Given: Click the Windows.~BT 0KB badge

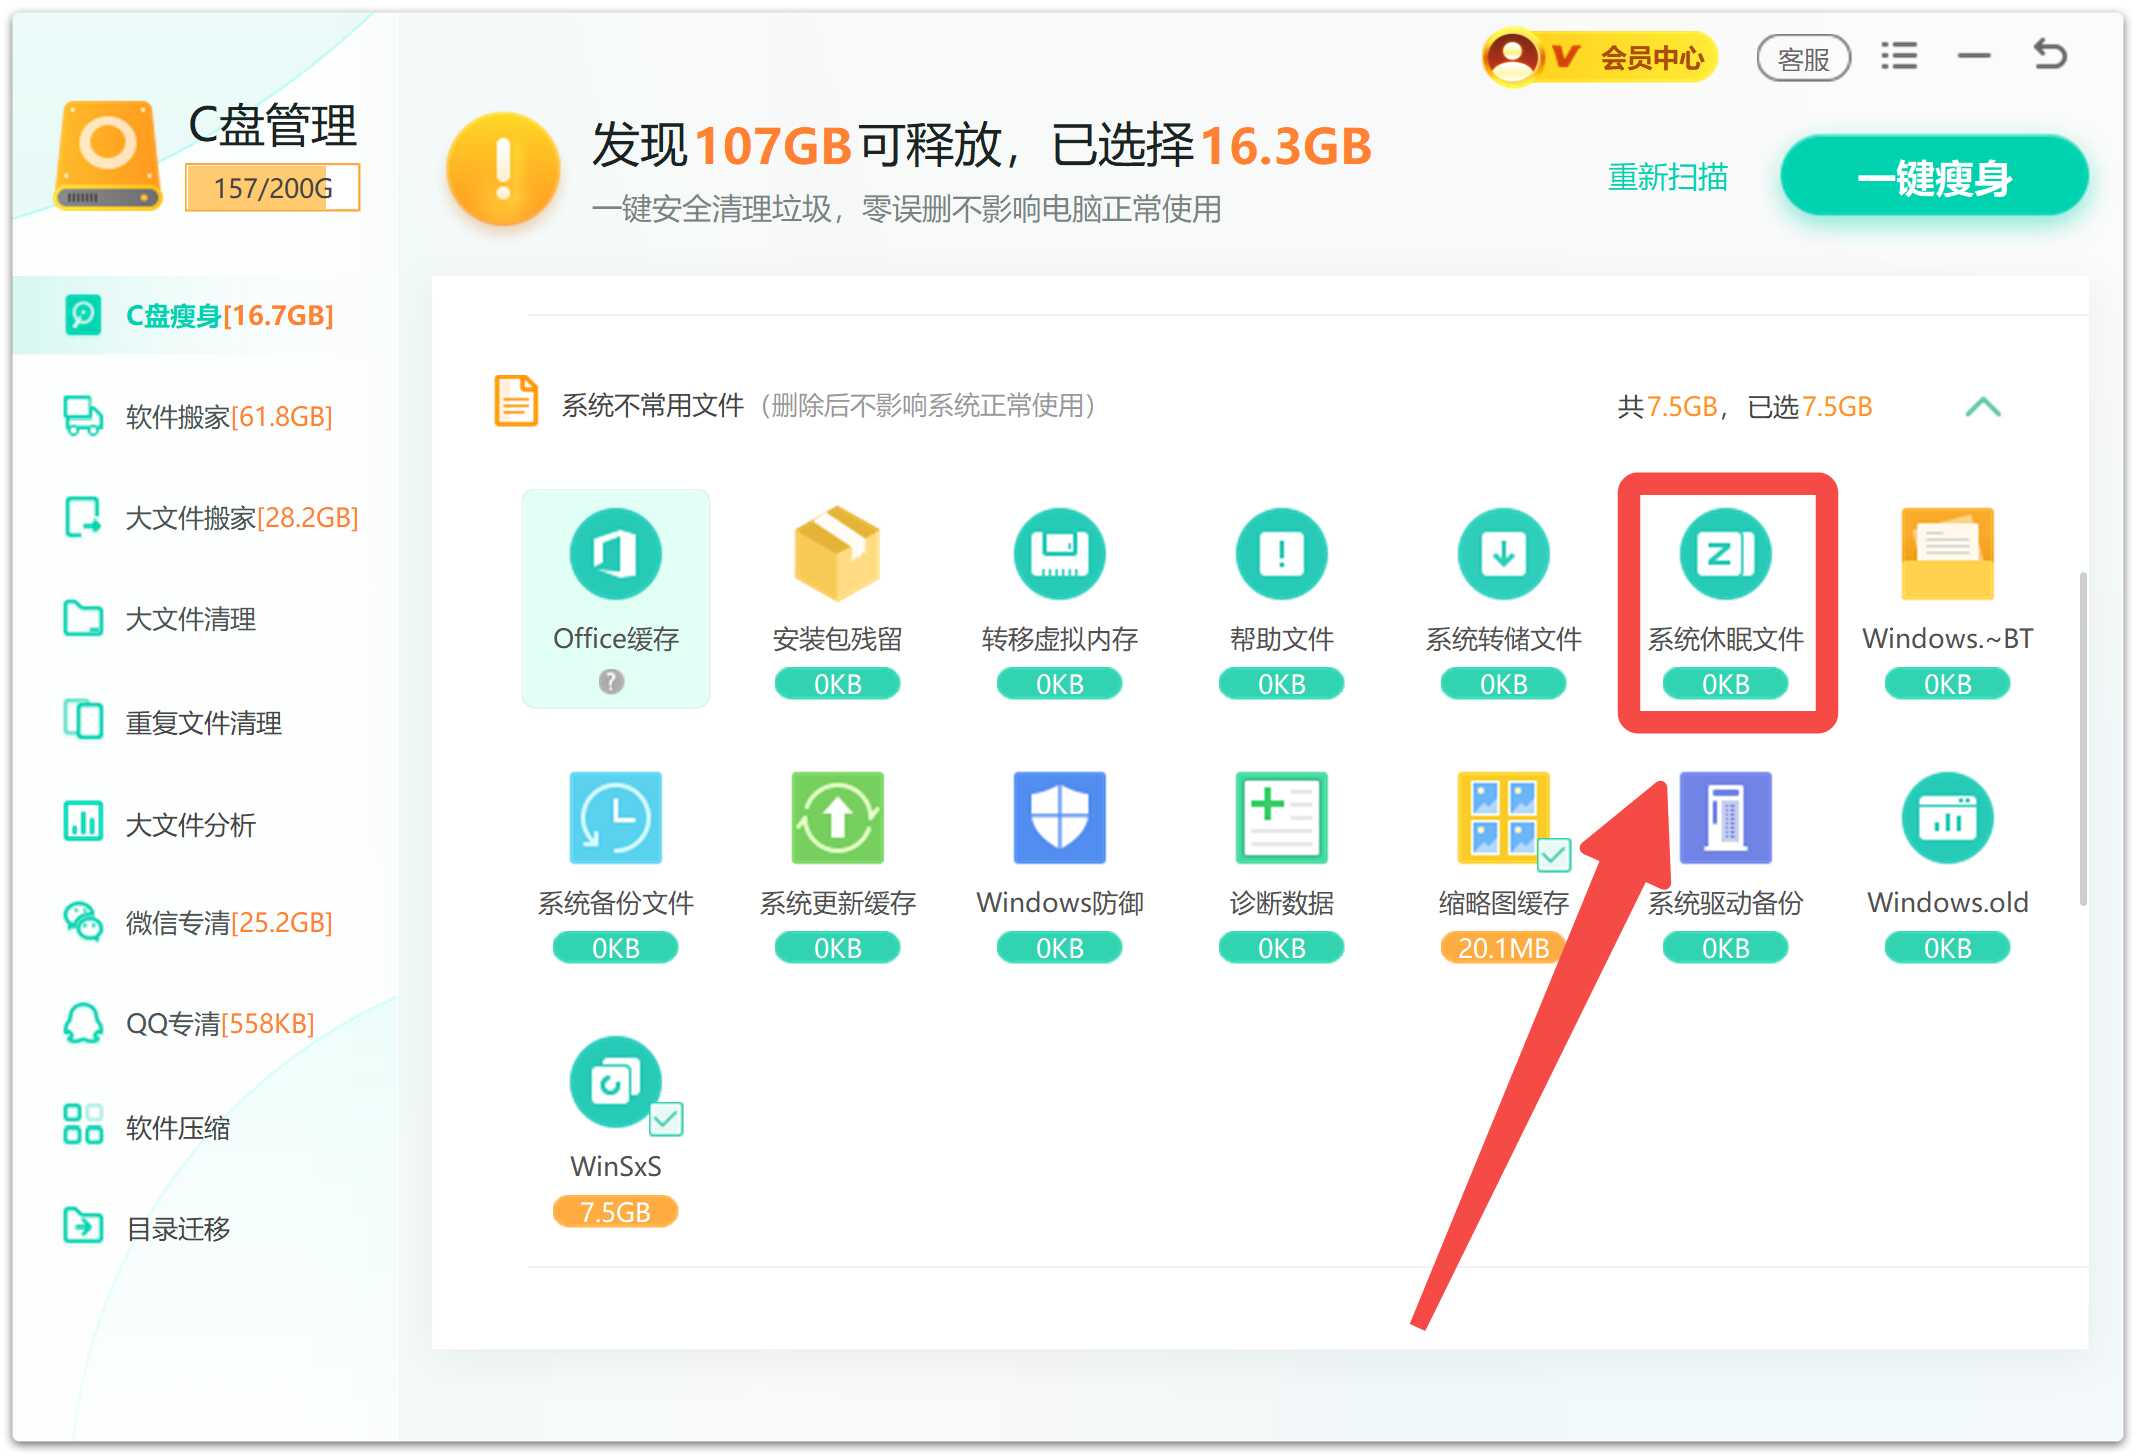Looking at the screenshot, I should pyautogui.click(x=1947, y=684).
